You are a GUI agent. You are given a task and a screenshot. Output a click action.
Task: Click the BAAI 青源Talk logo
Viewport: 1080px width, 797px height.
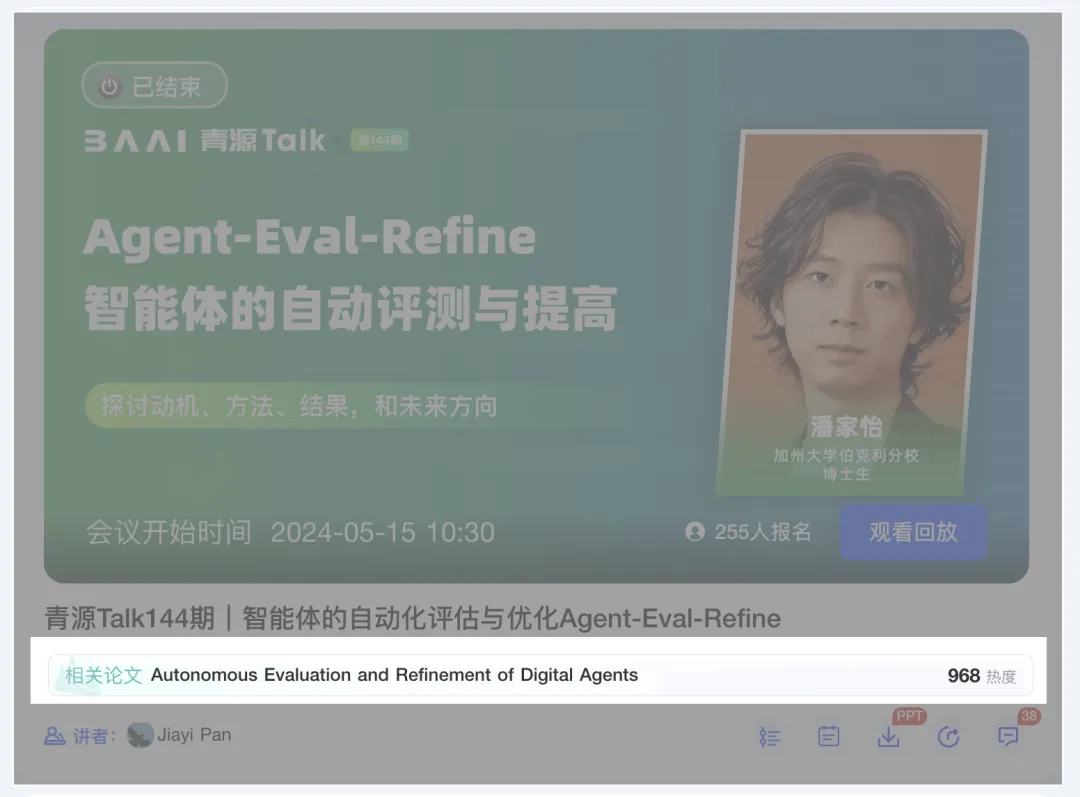click(205, 141)
